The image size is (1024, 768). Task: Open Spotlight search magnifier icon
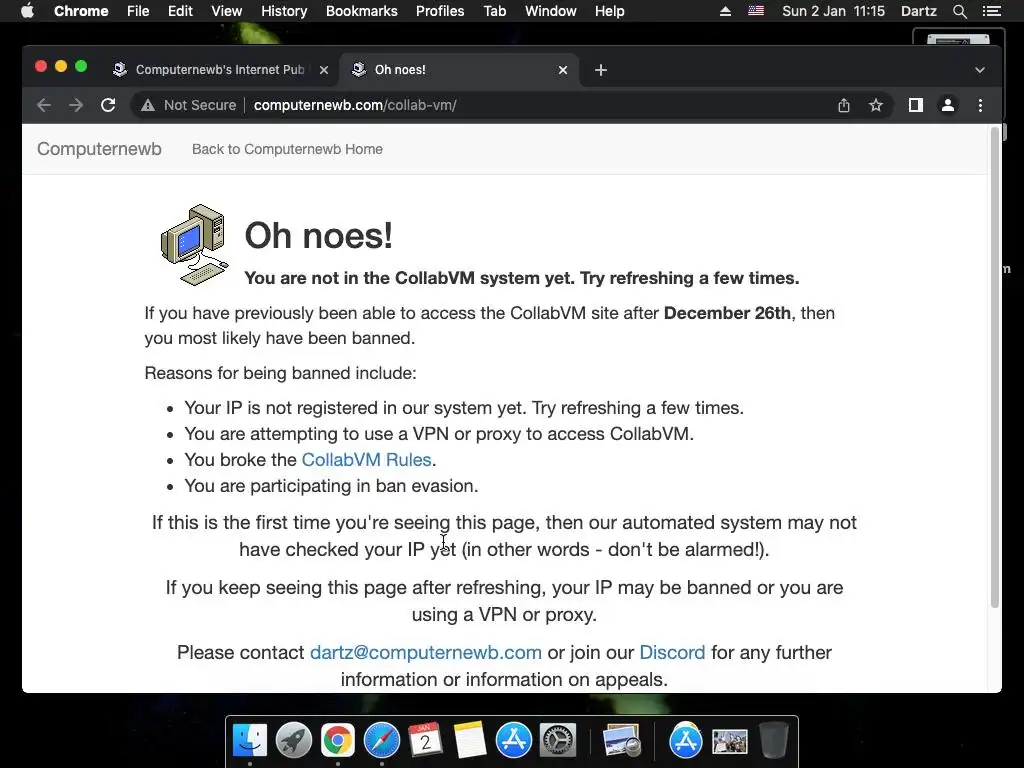[959, 11]
